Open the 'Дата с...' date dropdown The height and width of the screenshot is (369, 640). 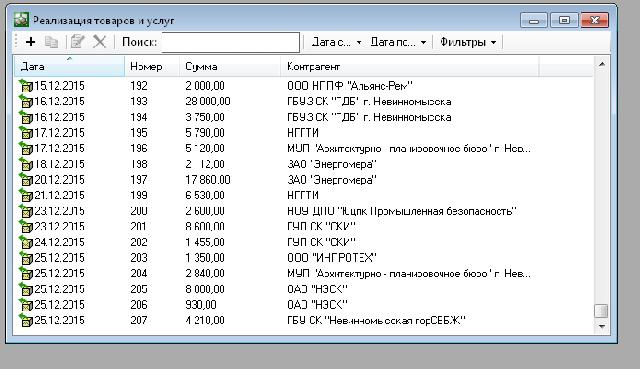click(x=336, y=42)
